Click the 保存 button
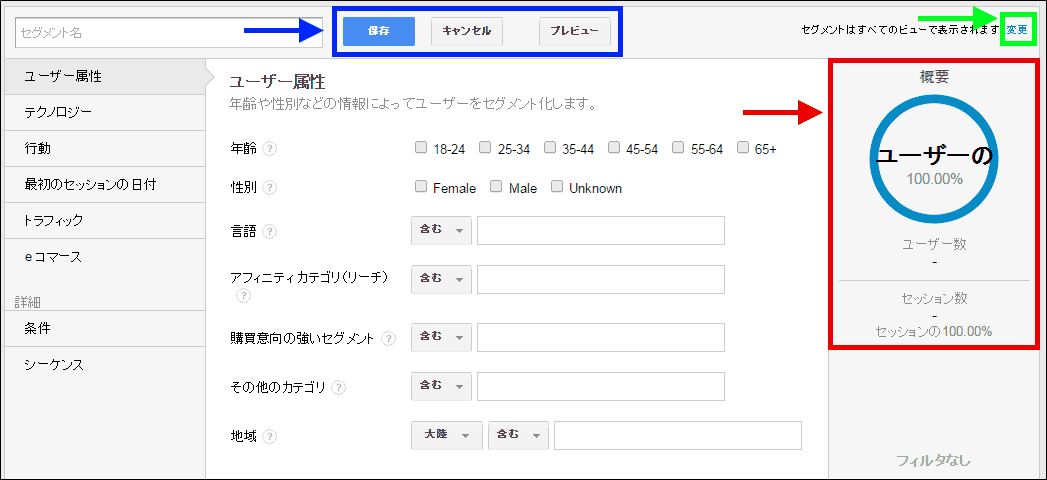This screenshot has height=480, width=1047. (379, 31)
